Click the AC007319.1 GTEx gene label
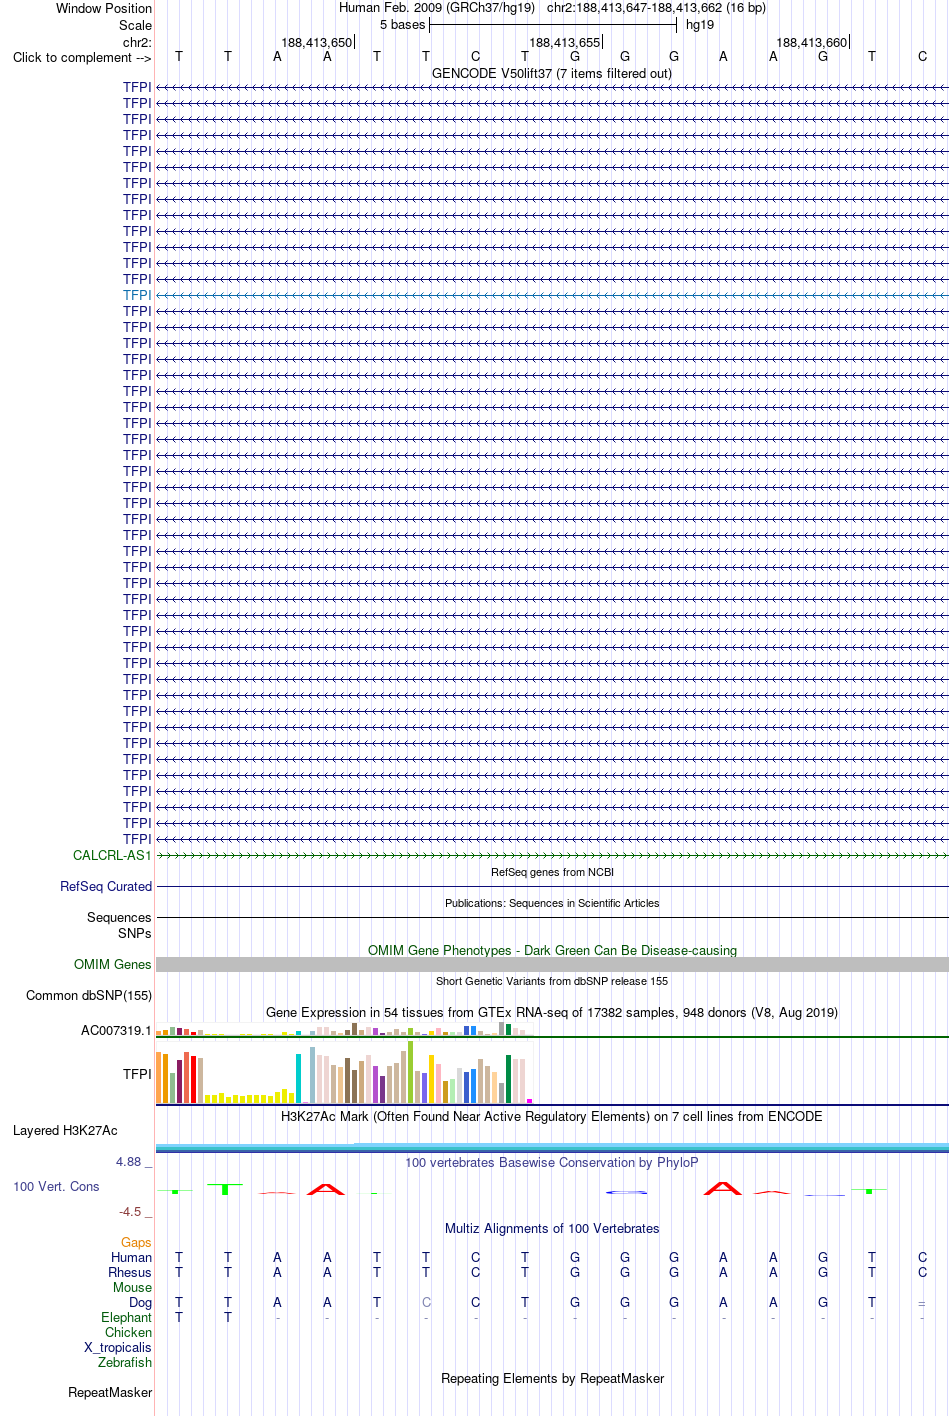 [116, 1030]
